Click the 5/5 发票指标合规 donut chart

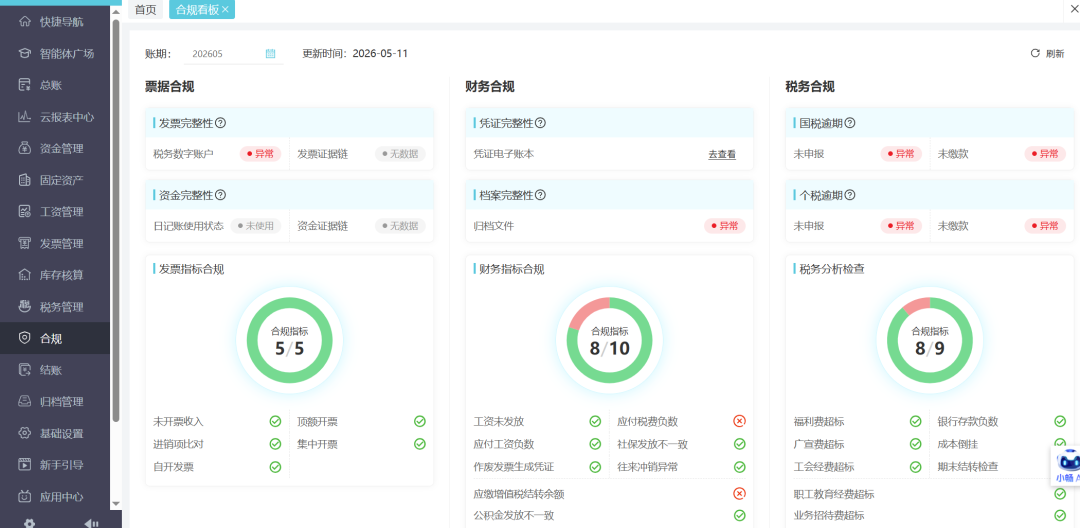289,341
